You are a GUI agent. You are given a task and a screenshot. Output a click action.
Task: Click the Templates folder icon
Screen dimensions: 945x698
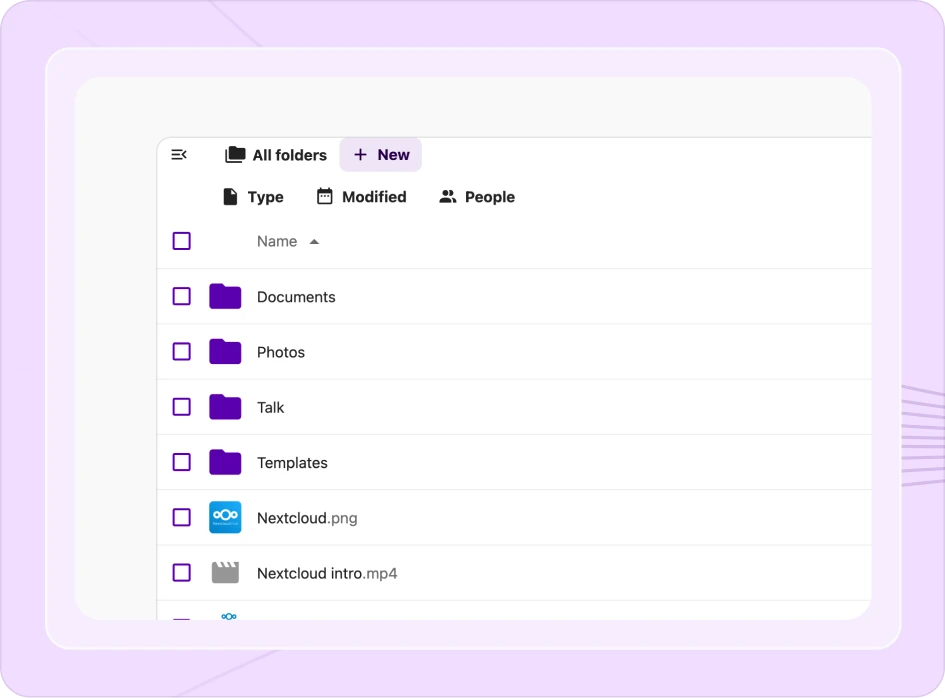click(225, 462)
